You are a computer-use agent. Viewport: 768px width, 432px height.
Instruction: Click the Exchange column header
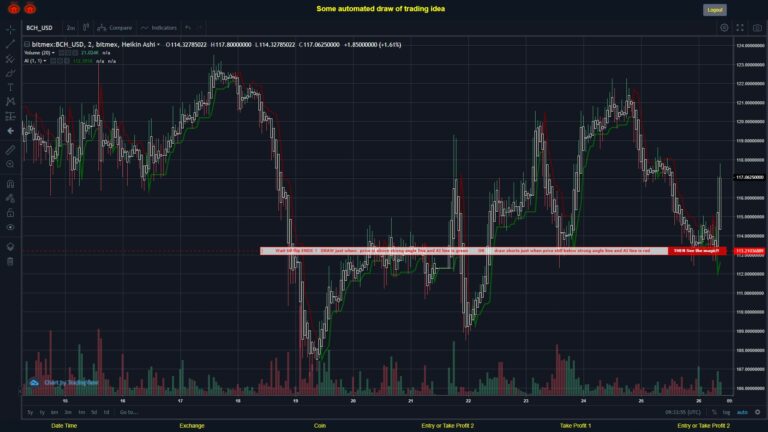point(192,426)
